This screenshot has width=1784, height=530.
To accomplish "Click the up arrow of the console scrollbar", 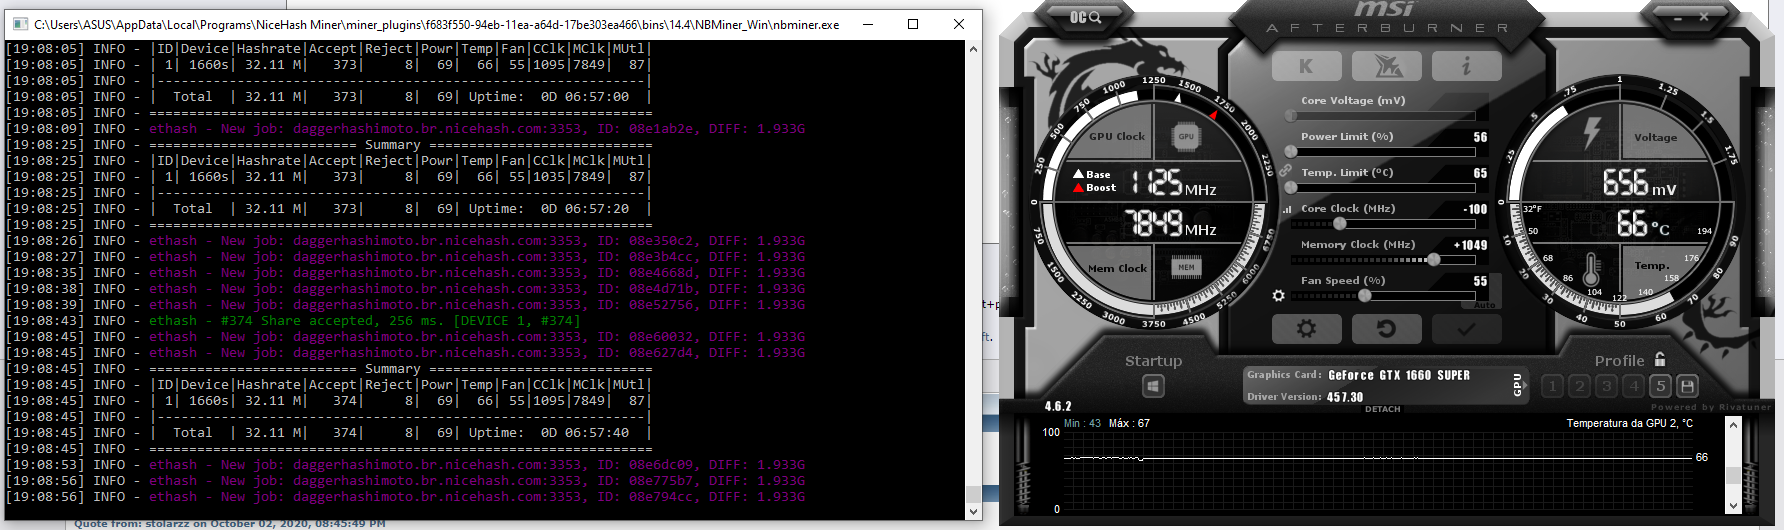I will 974,48.
